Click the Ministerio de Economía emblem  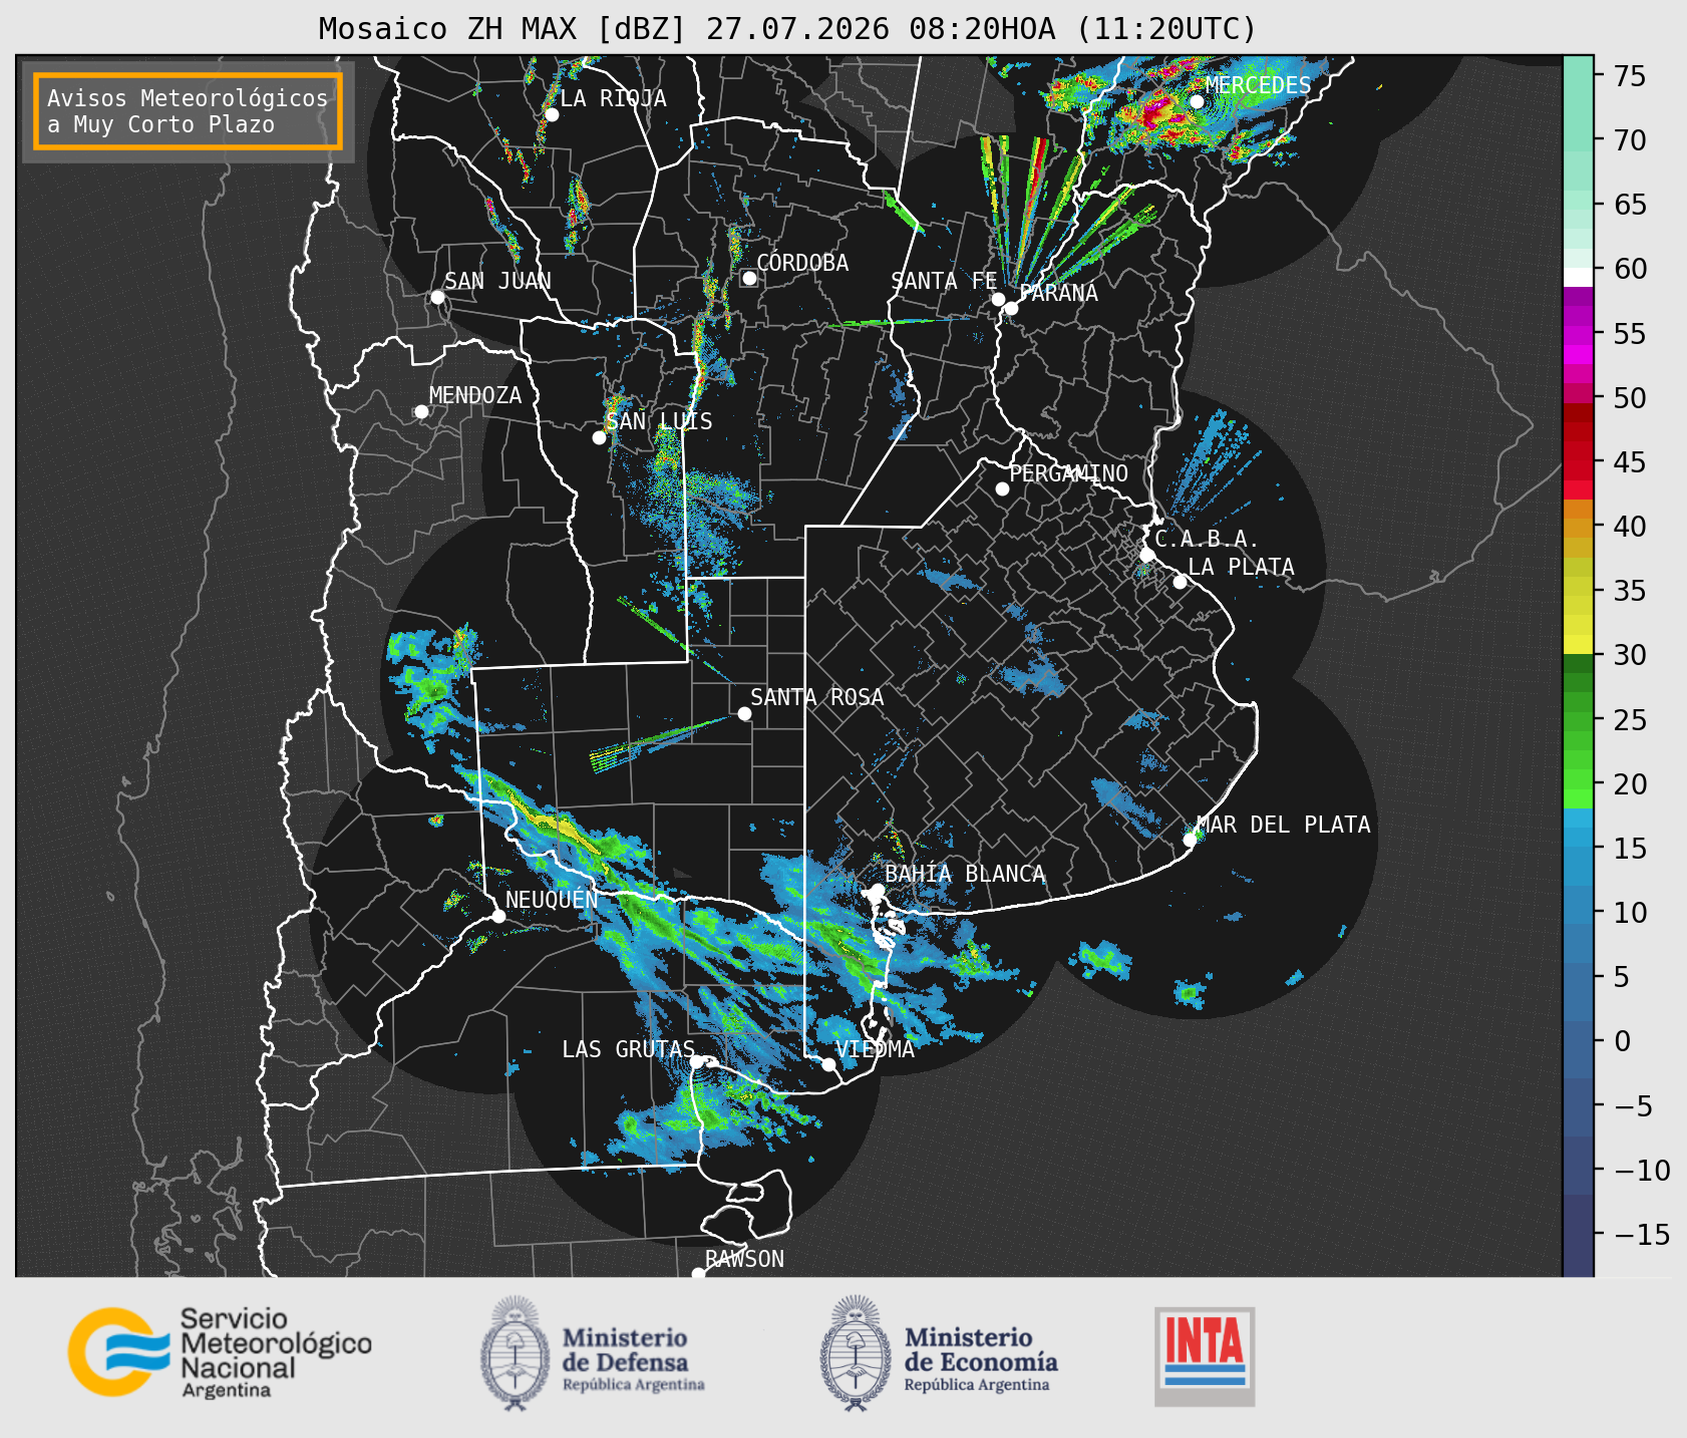pos(855,1353)
